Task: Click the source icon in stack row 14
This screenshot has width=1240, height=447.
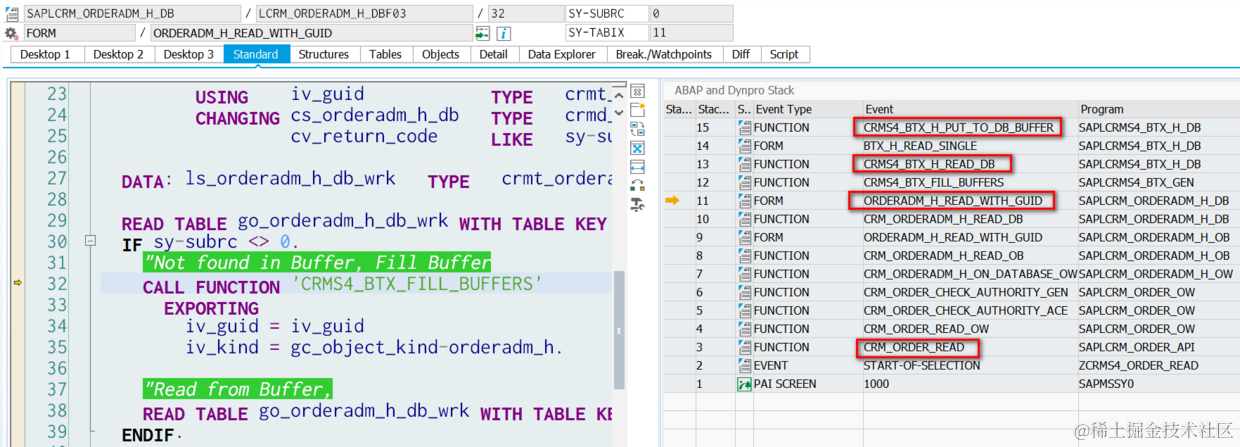Action: pos(744,146)
